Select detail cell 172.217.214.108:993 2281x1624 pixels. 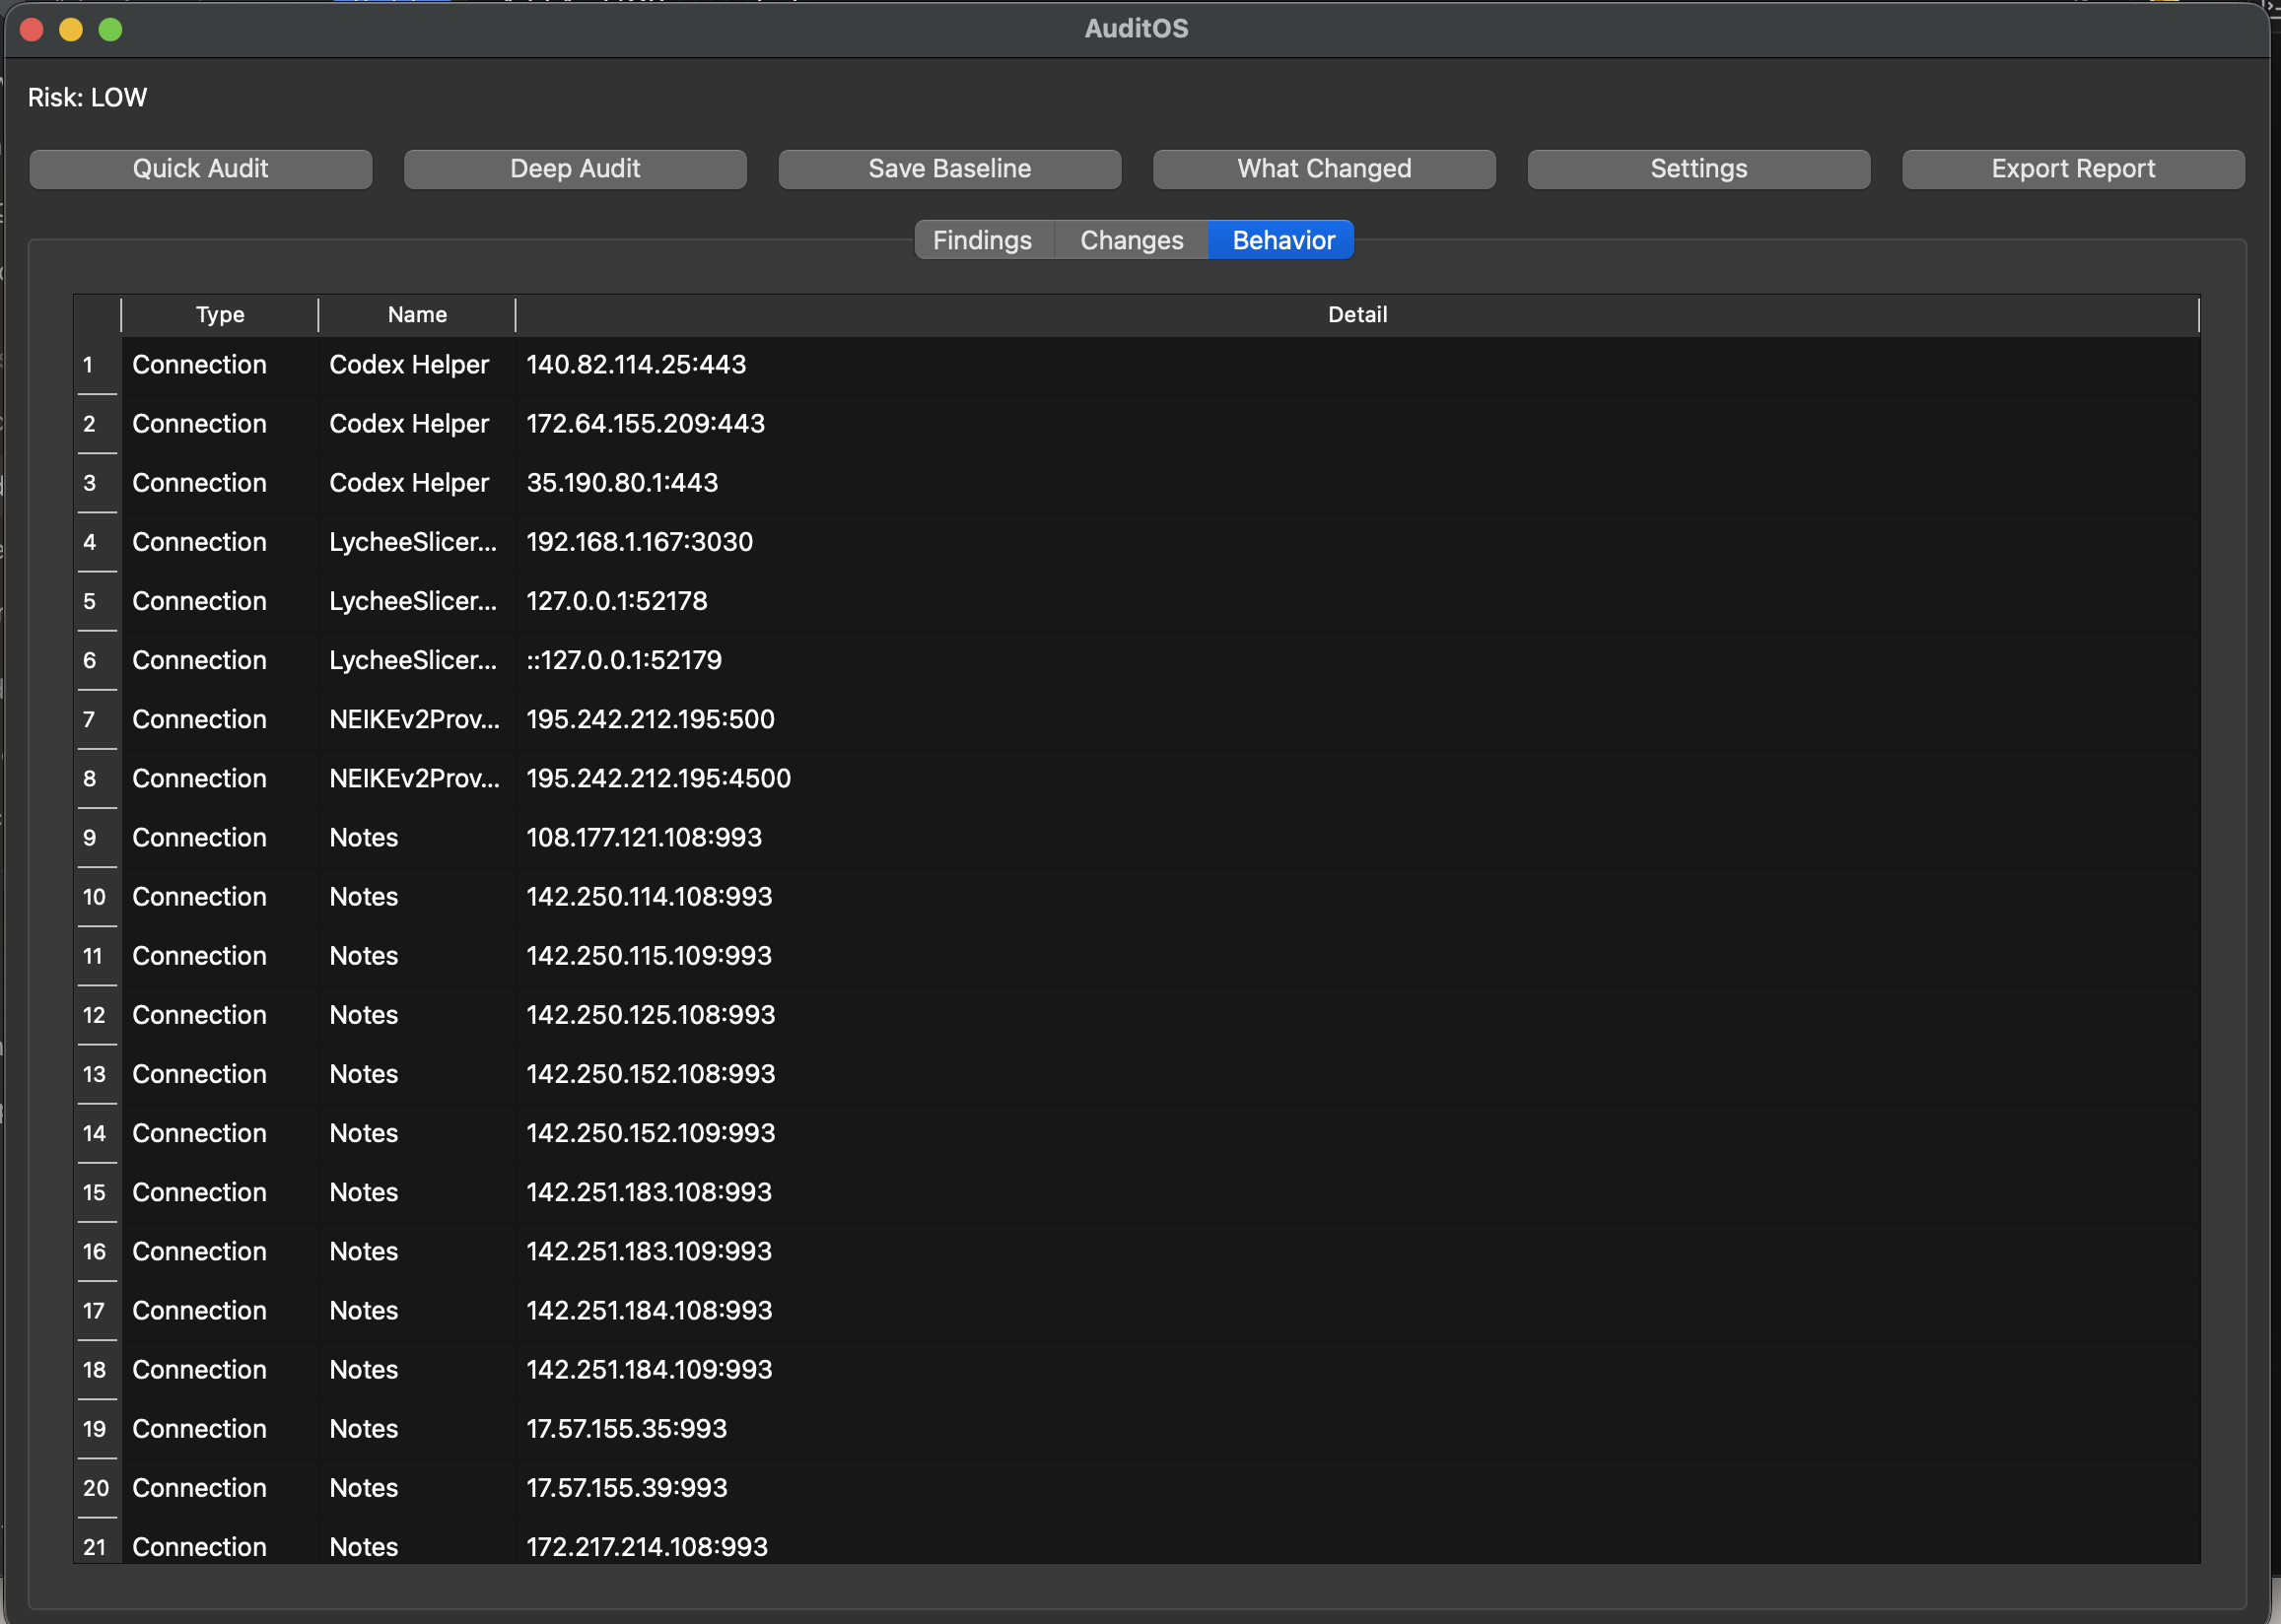point(1357,1541)
